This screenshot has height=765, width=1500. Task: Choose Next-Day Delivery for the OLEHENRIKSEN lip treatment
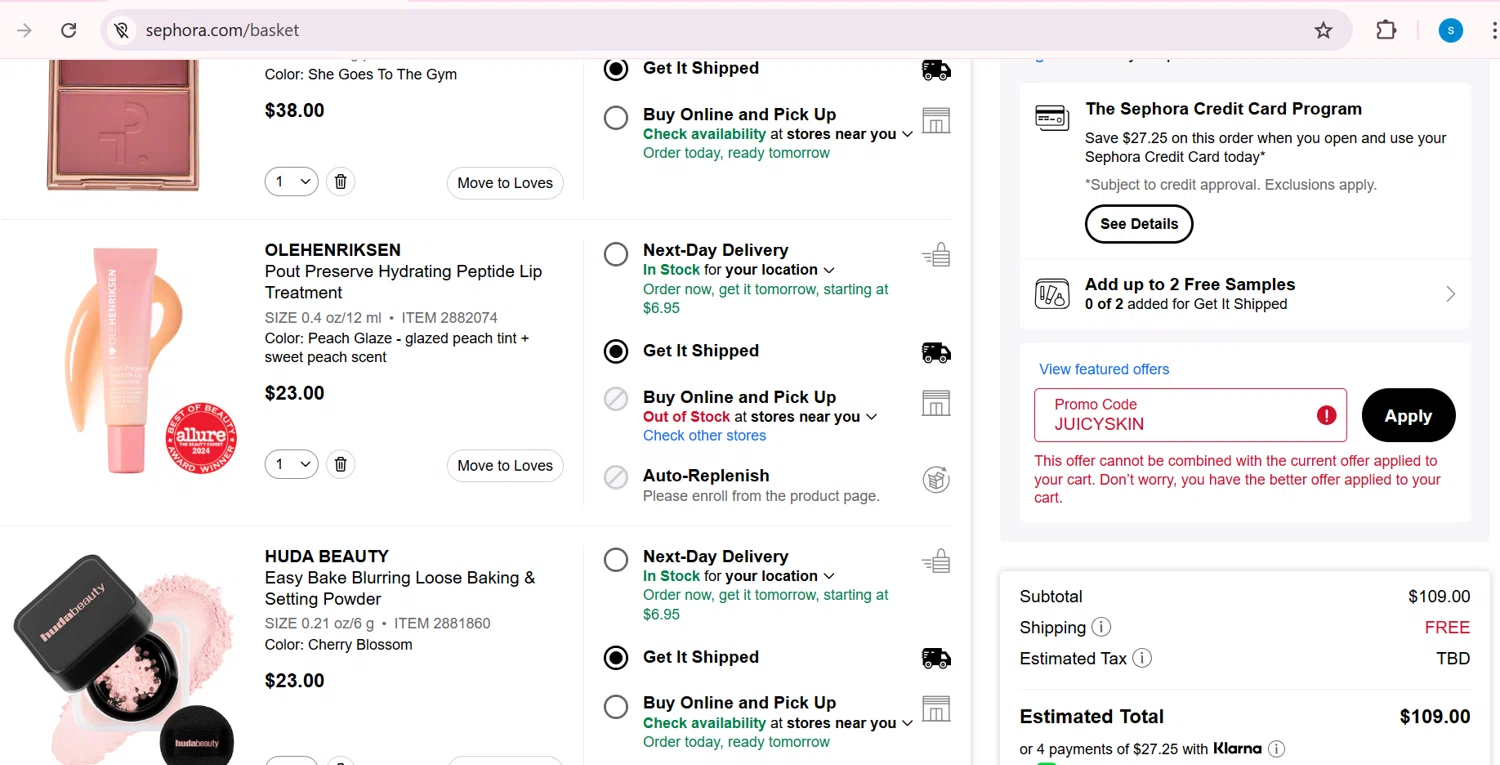click(616, 254)
